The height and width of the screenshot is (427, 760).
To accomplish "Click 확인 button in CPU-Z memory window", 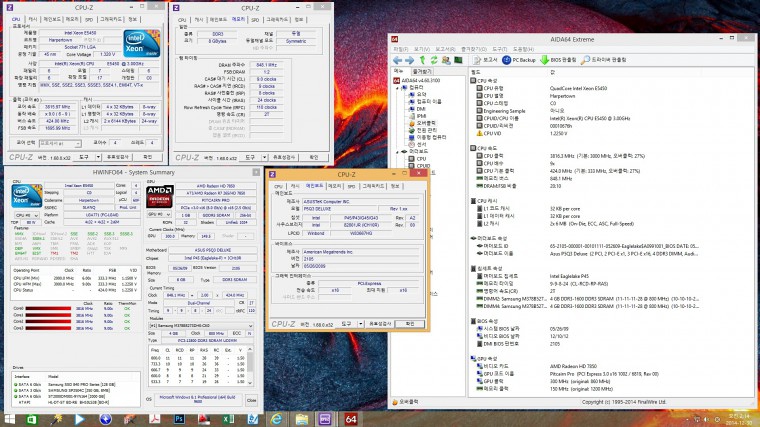I will pyautogui.click(x=314, y=158).
